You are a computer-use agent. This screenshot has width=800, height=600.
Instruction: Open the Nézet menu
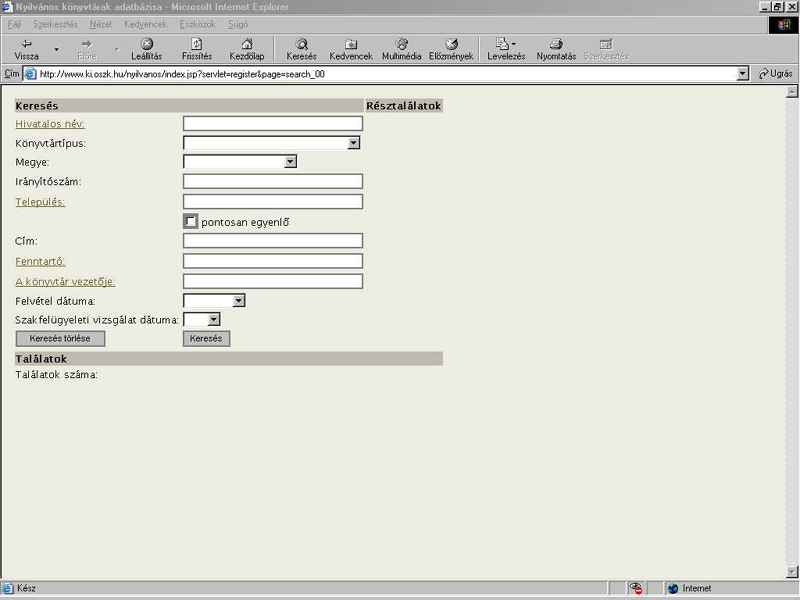click(101, 24)
